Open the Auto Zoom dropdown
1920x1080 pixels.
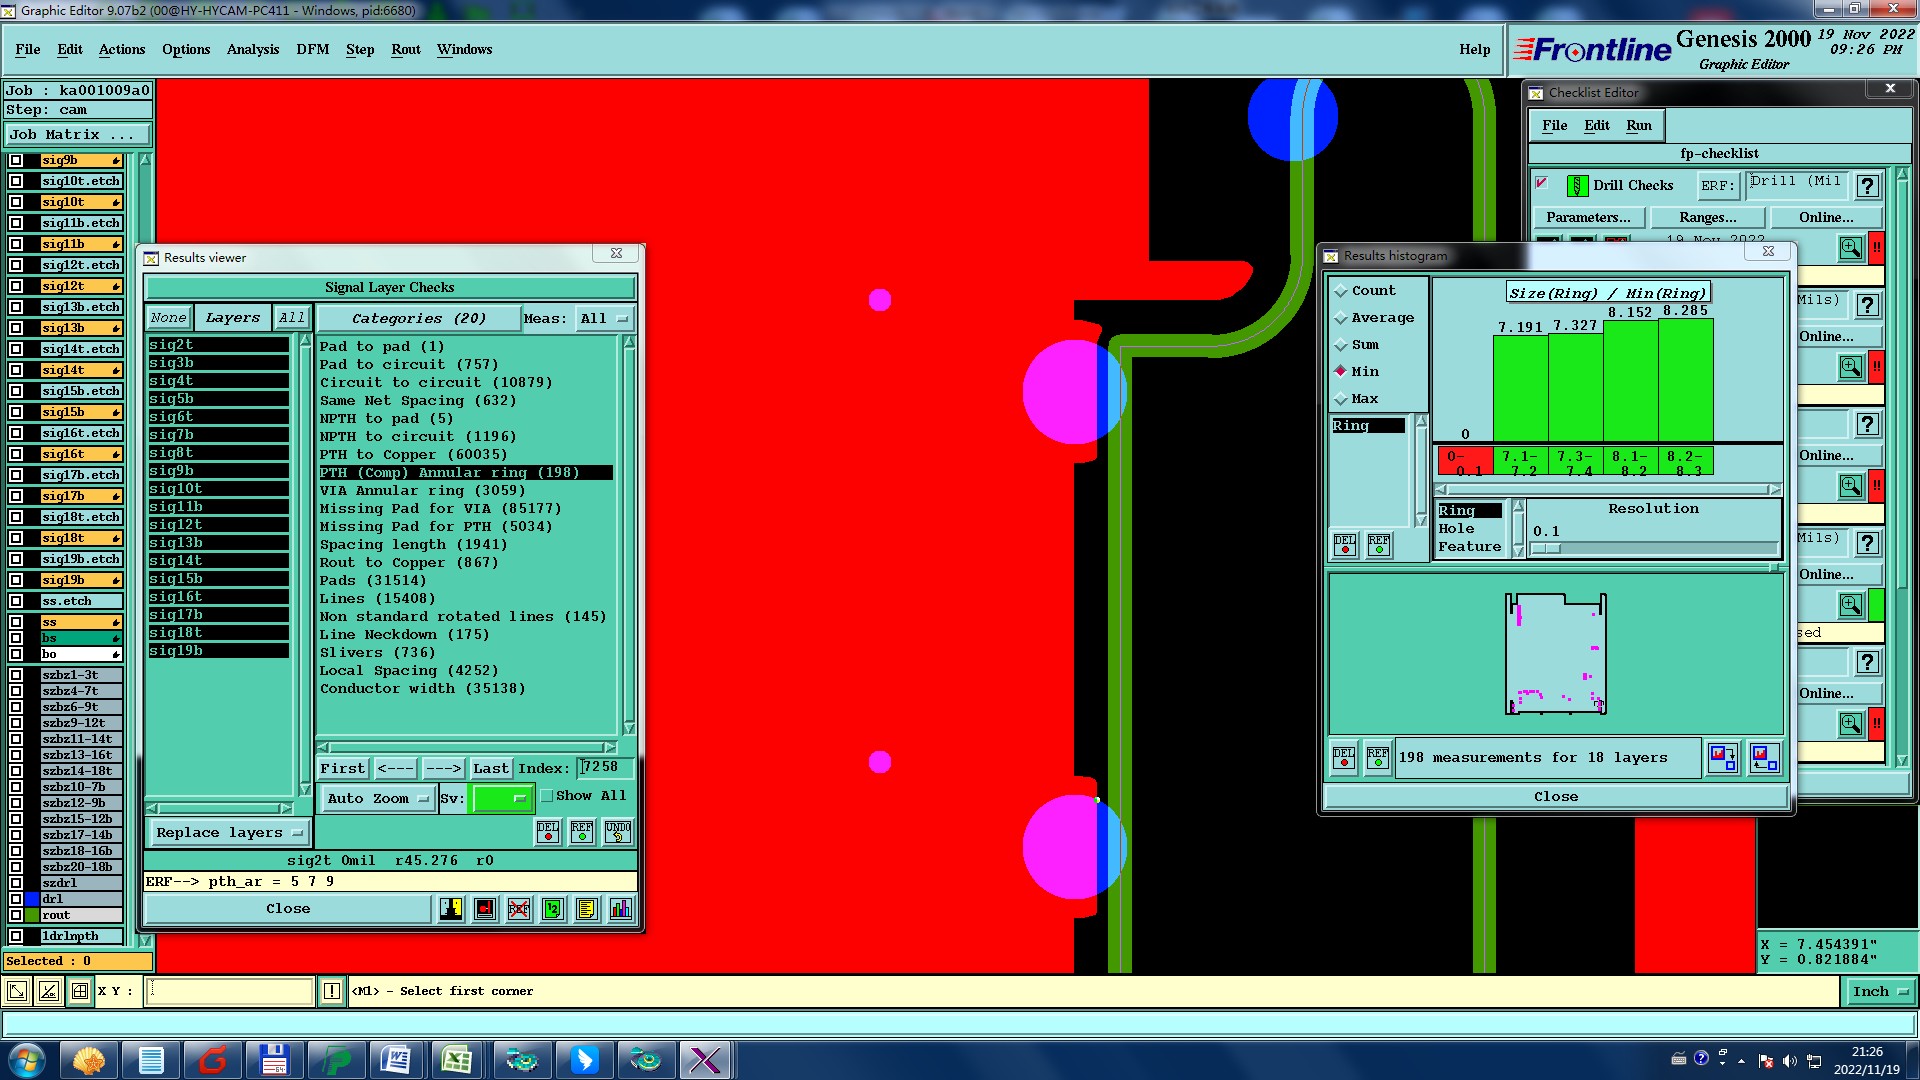(x=379, y=798)
